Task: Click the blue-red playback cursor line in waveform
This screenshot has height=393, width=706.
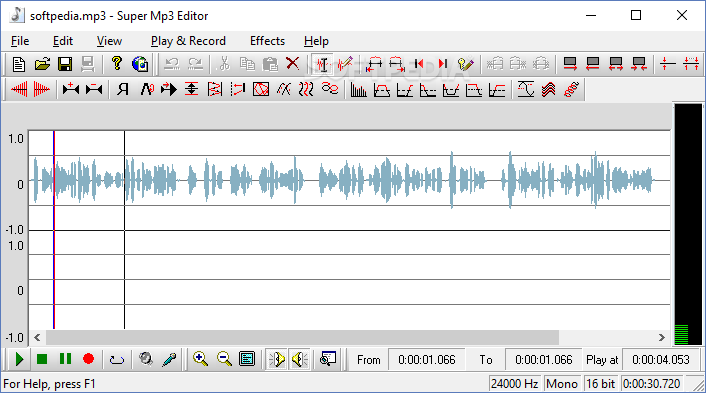Action: click(54, 230)
